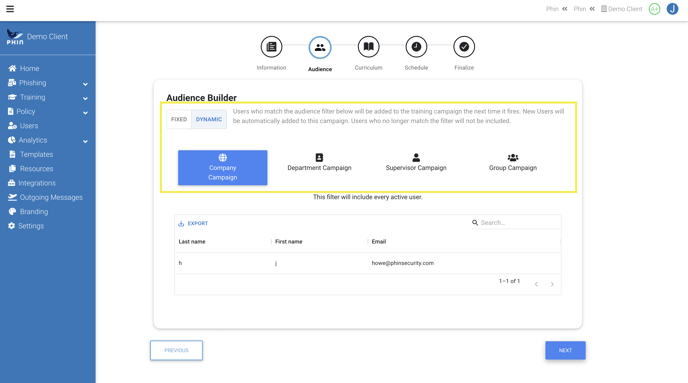
Task: Click the Phin bird logo
Action: tap(14, 37)
